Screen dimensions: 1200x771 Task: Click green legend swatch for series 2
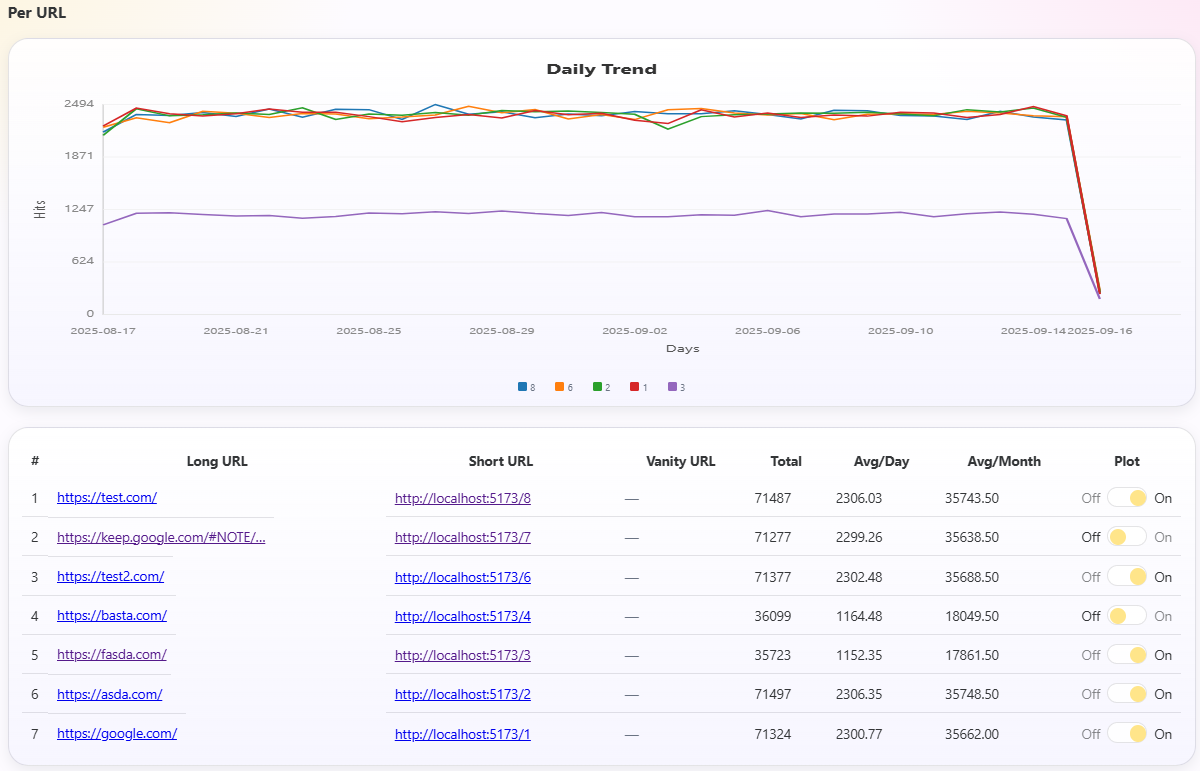[x=597, y=387]
